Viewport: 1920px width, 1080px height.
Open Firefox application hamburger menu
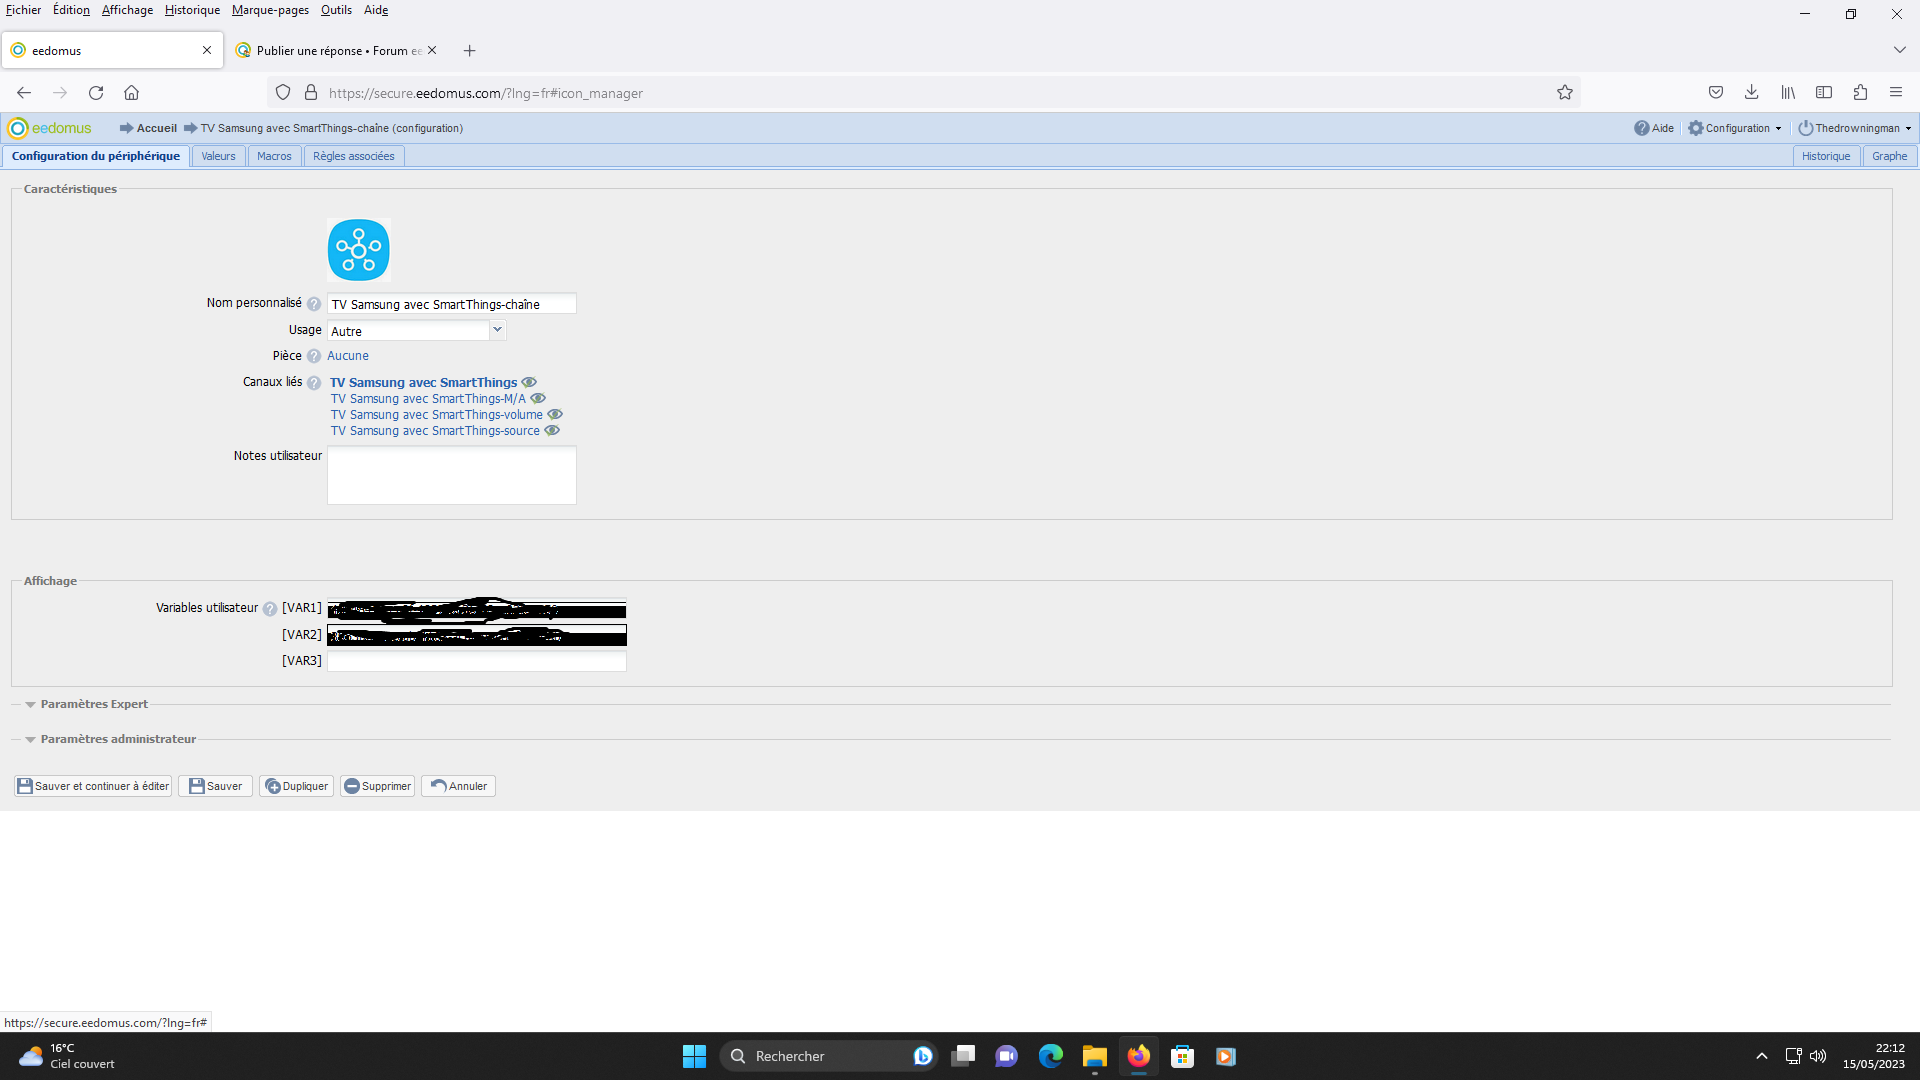pos(1896,92)
